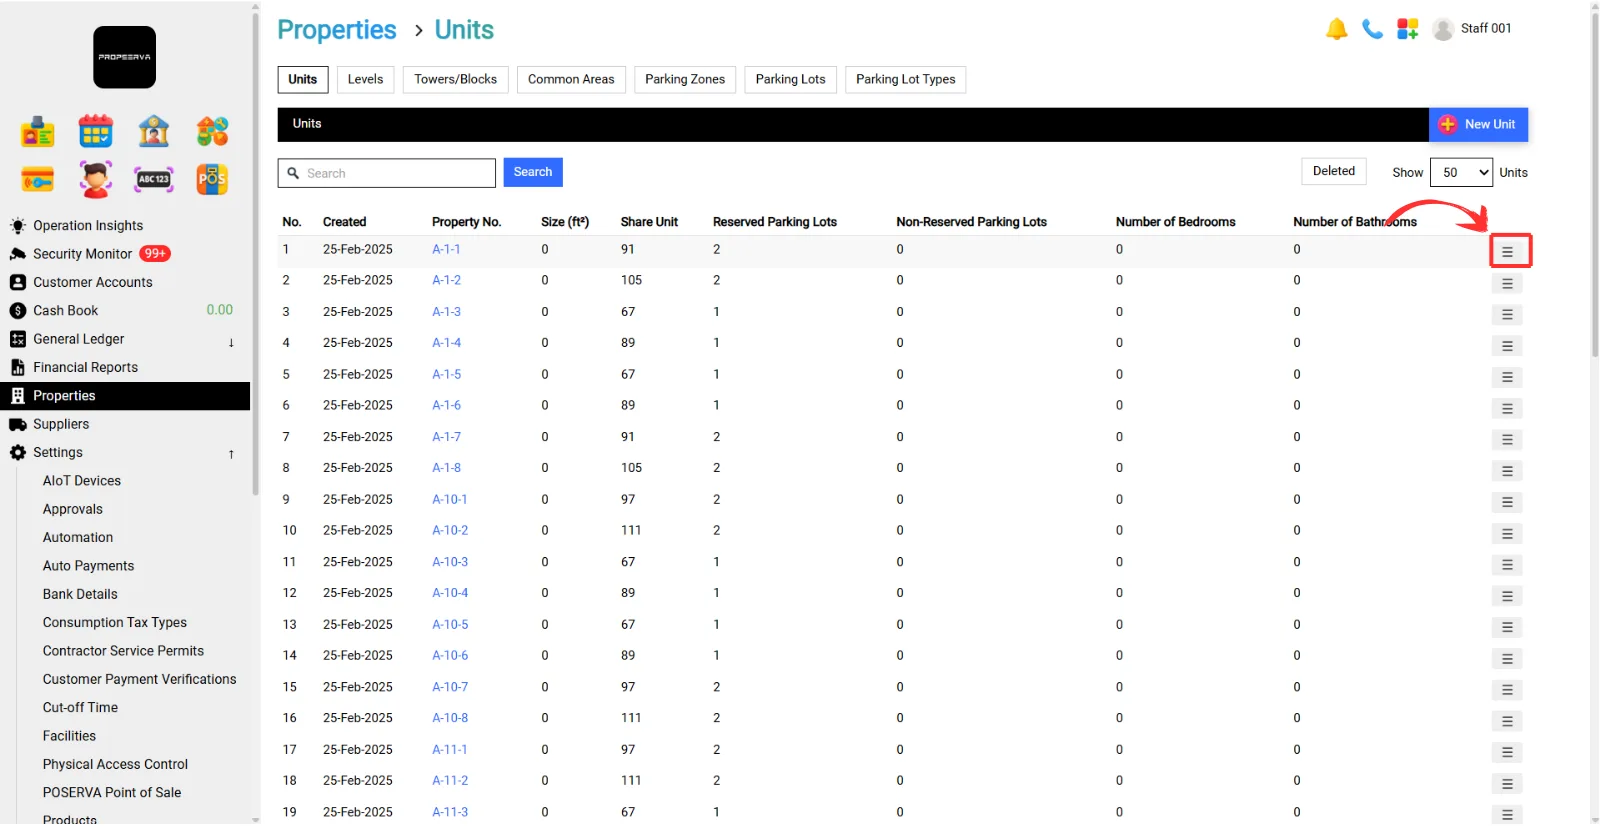Screen dimensions: 1600x826
Task: Open property link A-10-1
Action: (450, 499)
